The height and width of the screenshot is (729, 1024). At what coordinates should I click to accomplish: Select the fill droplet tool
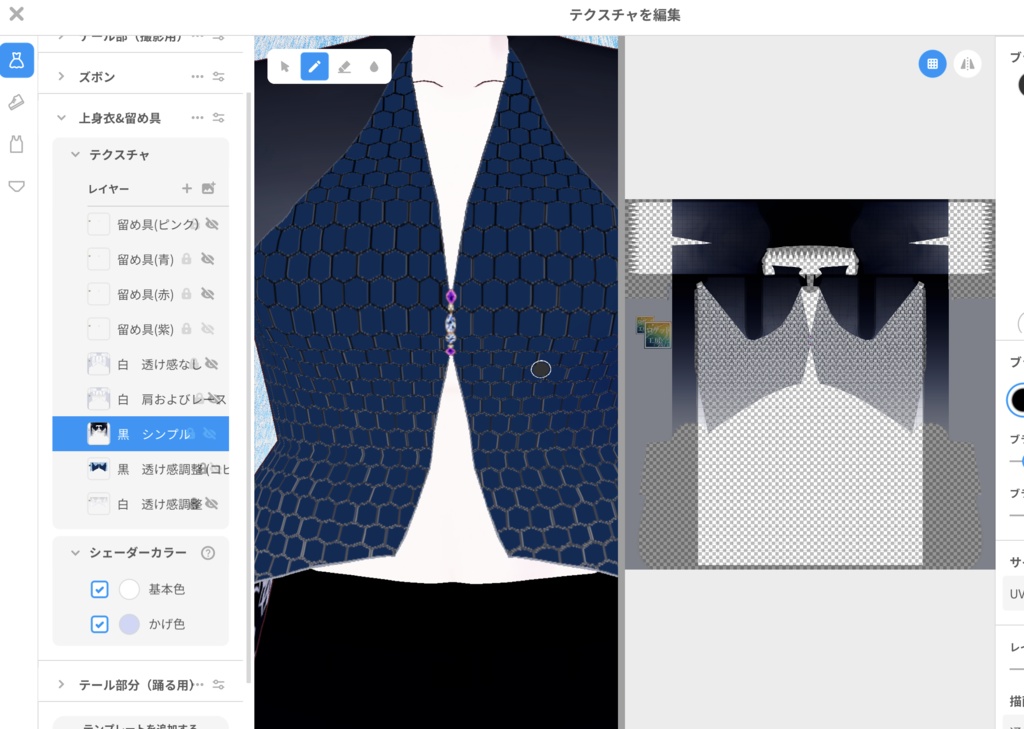pyautogui.click(x=374, y=67)
